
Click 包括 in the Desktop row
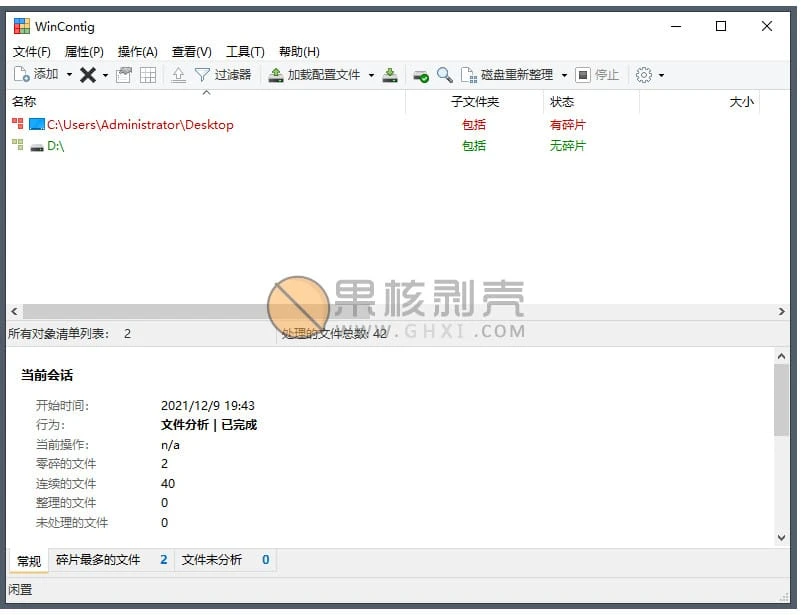point(474,124)
